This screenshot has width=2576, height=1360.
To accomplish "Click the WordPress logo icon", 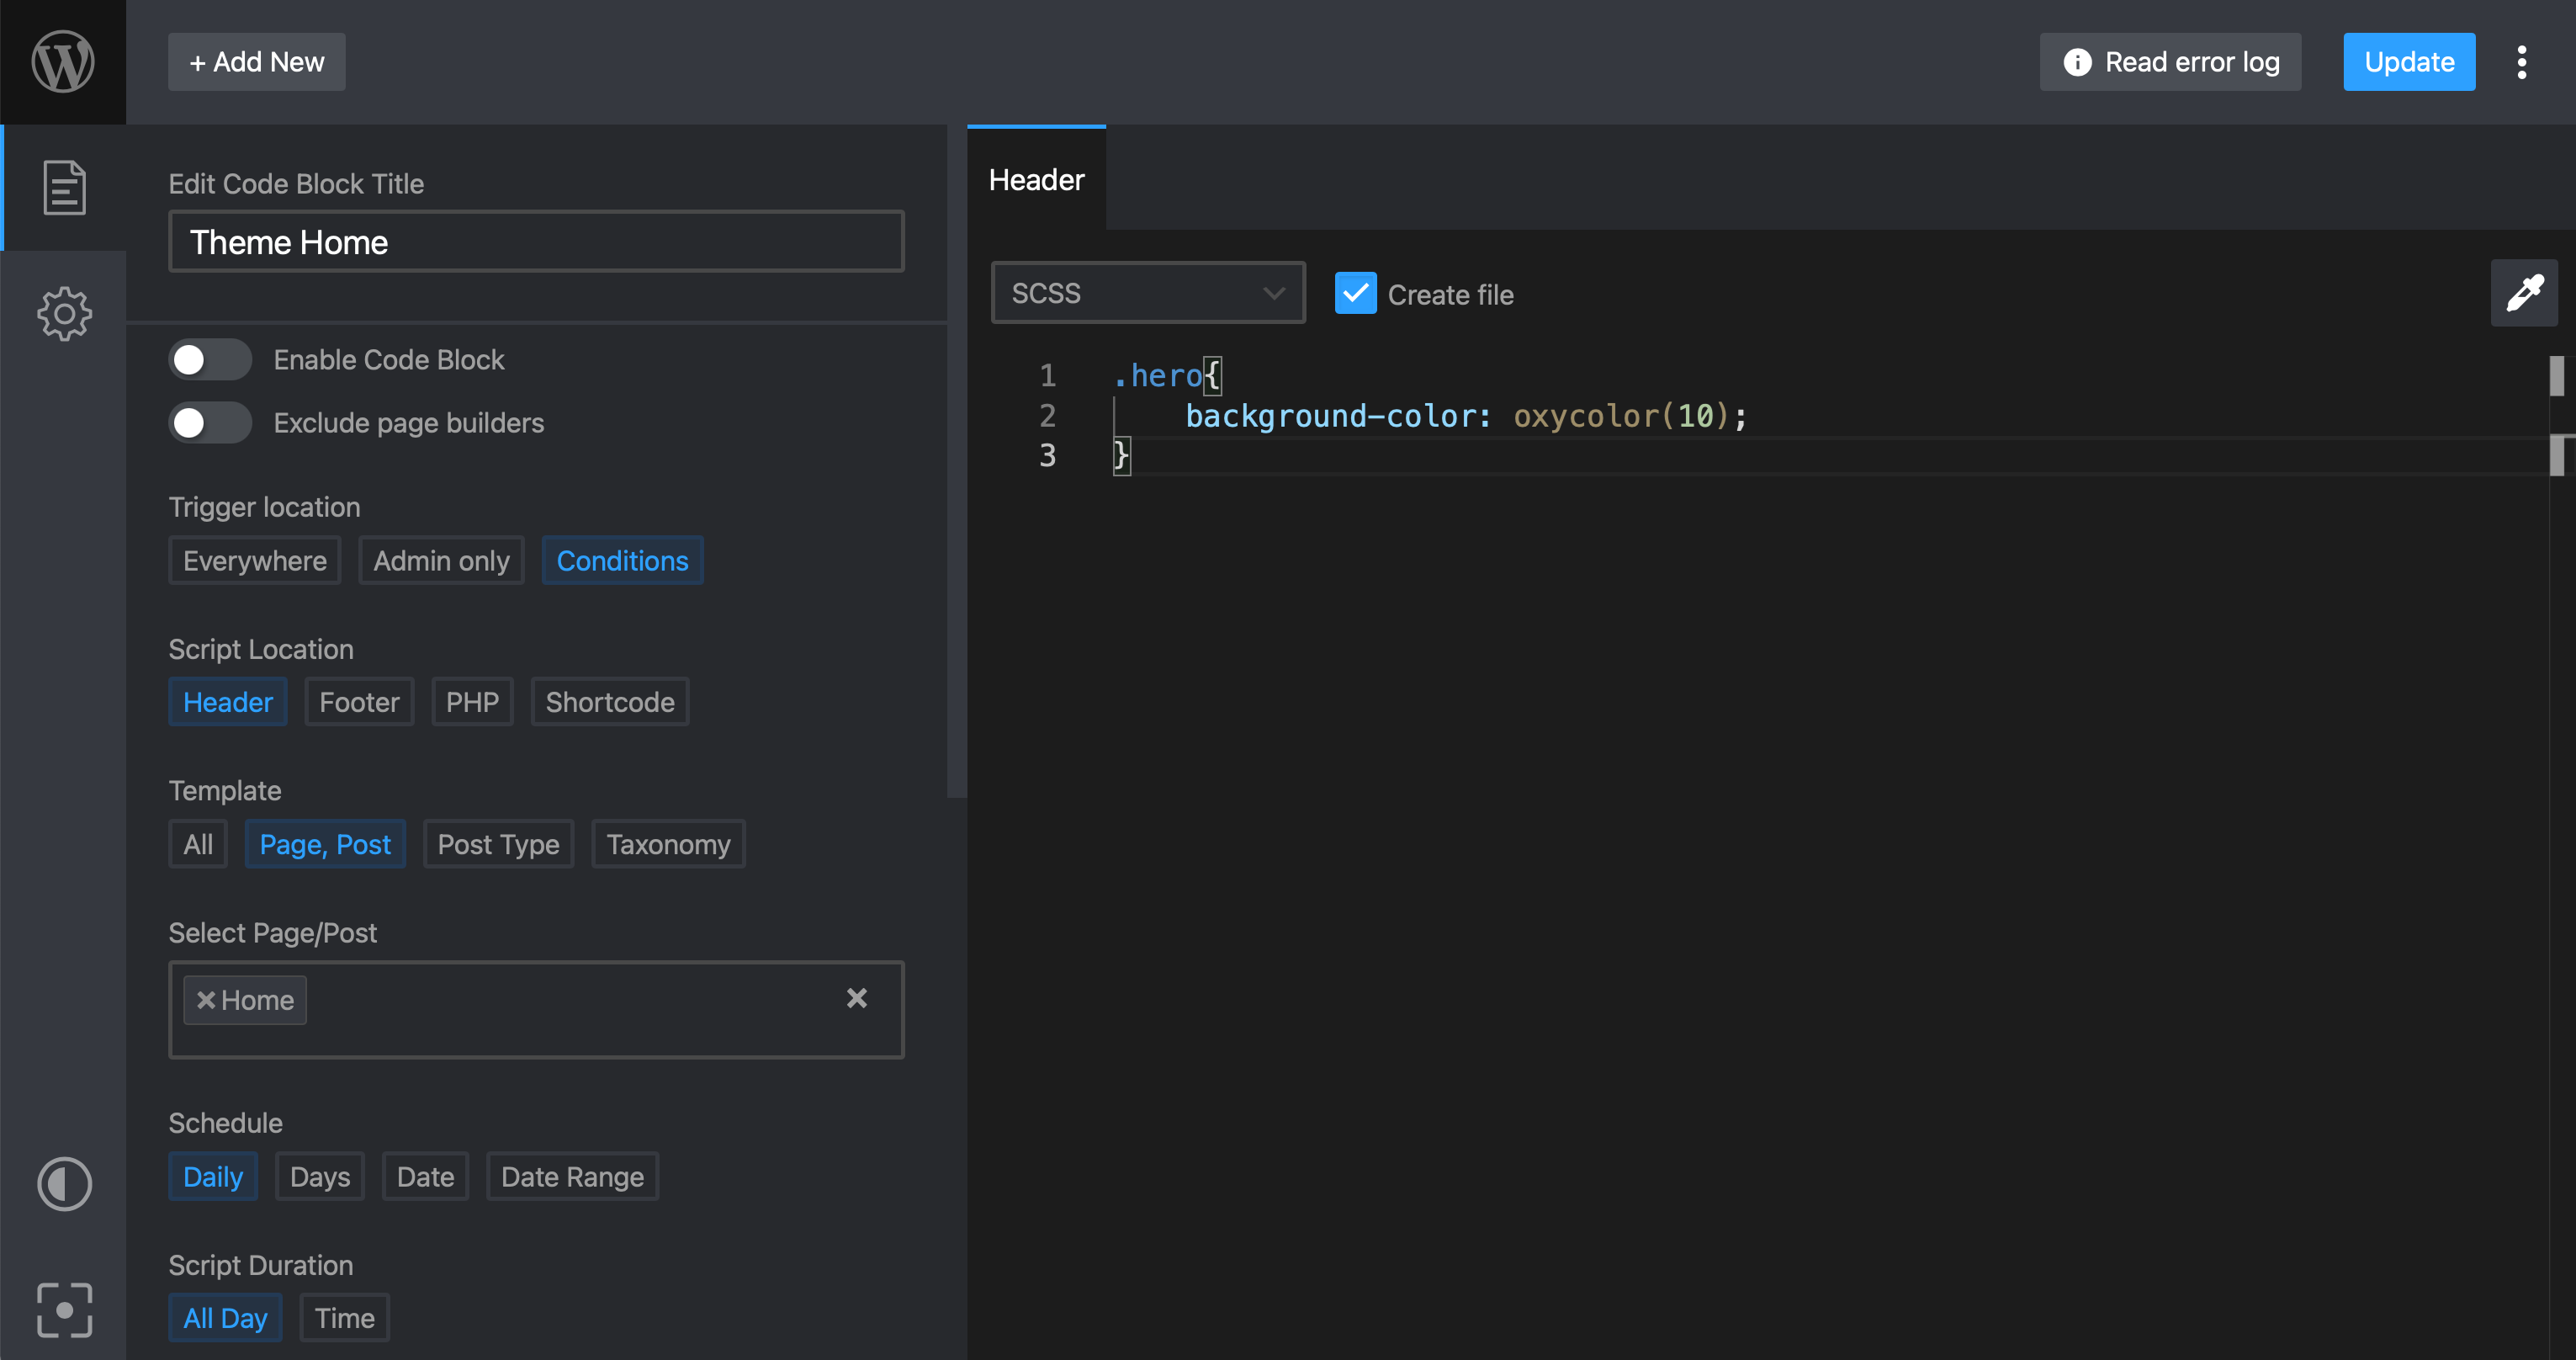I will point(63,62).
